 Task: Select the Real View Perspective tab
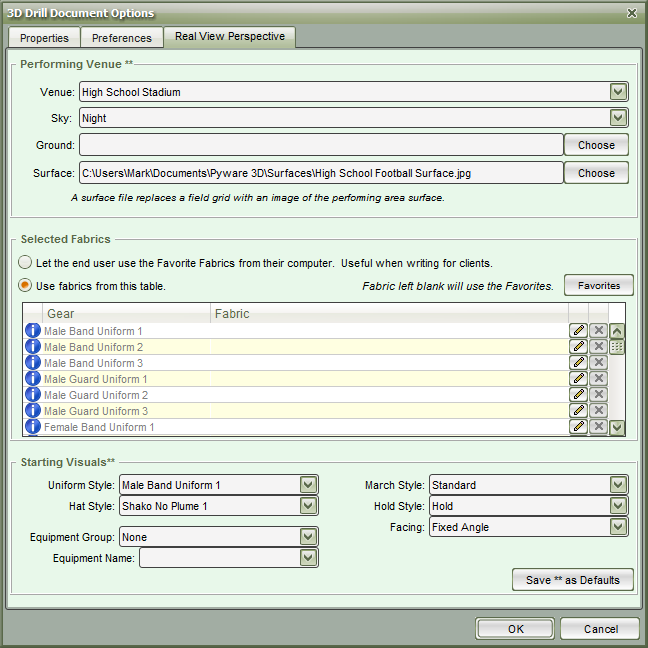[x=230, y=37]
